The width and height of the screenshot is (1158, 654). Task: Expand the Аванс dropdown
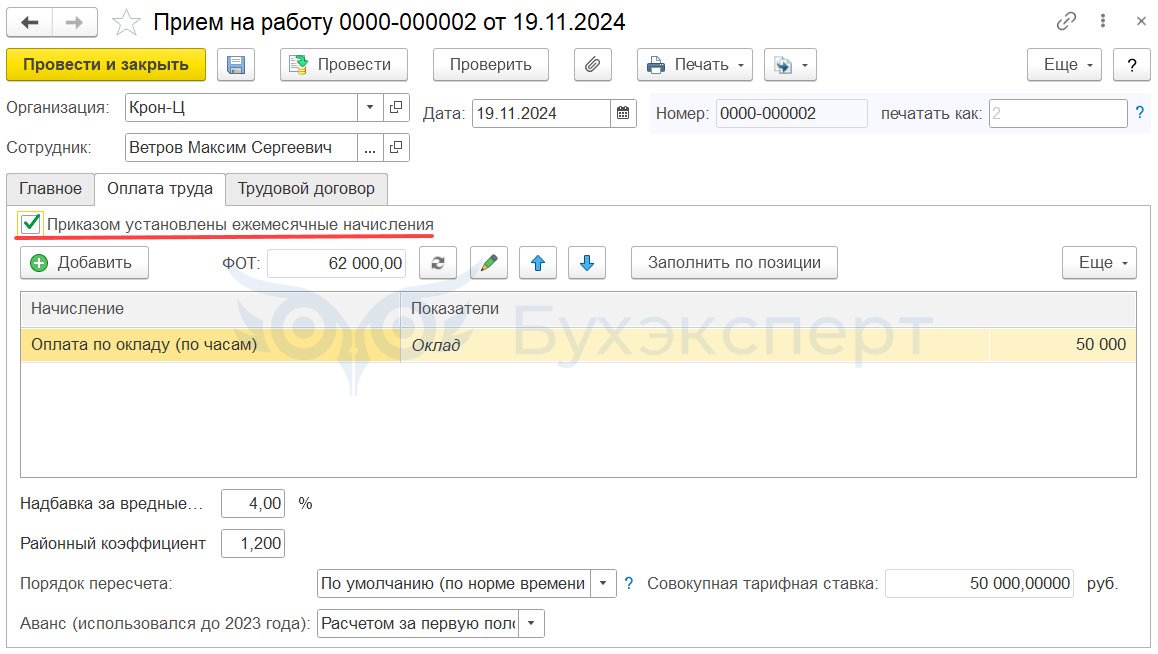(532, 624)
